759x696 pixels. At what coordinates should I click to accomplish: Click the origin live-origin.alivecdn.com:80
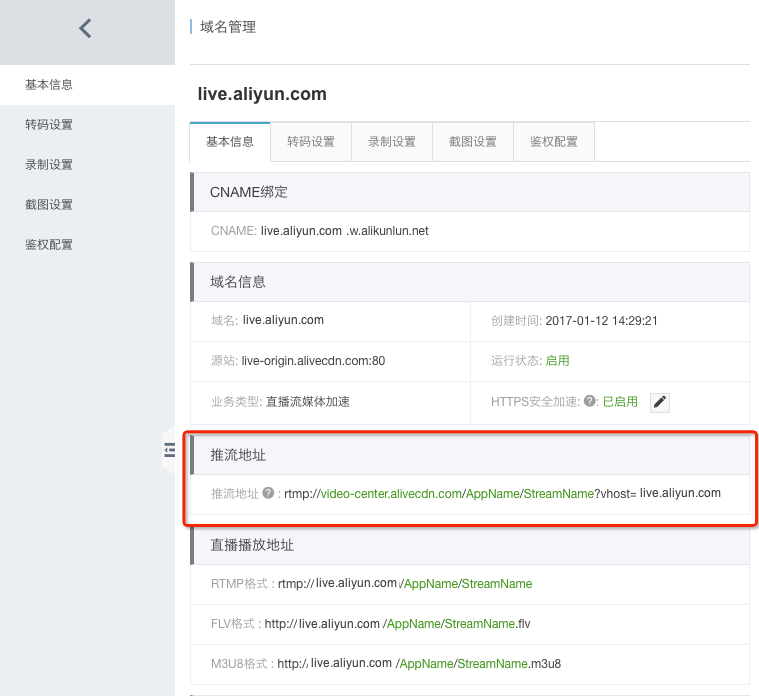tap(313, 361)
